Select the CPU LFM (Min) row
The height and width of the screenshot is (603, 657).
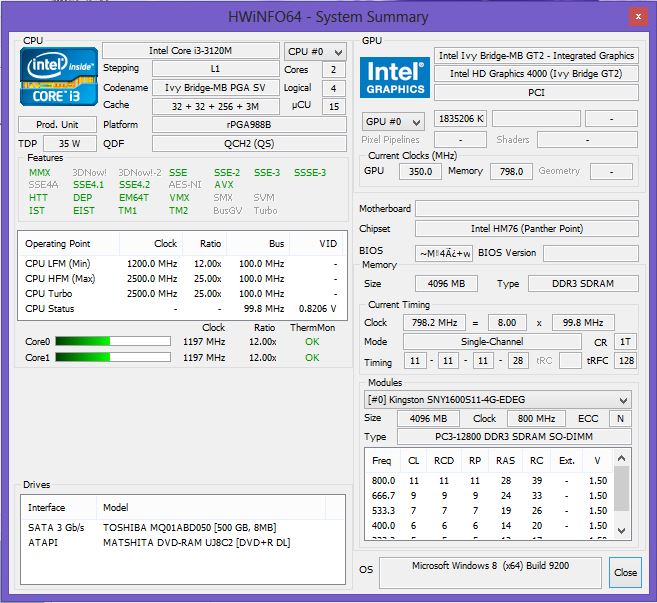[x=181, y=264]
